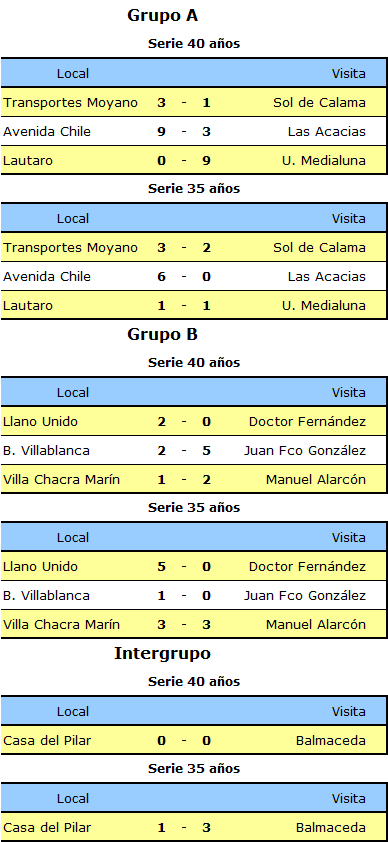Click U. Medialuna in first table

click(324, 161)
